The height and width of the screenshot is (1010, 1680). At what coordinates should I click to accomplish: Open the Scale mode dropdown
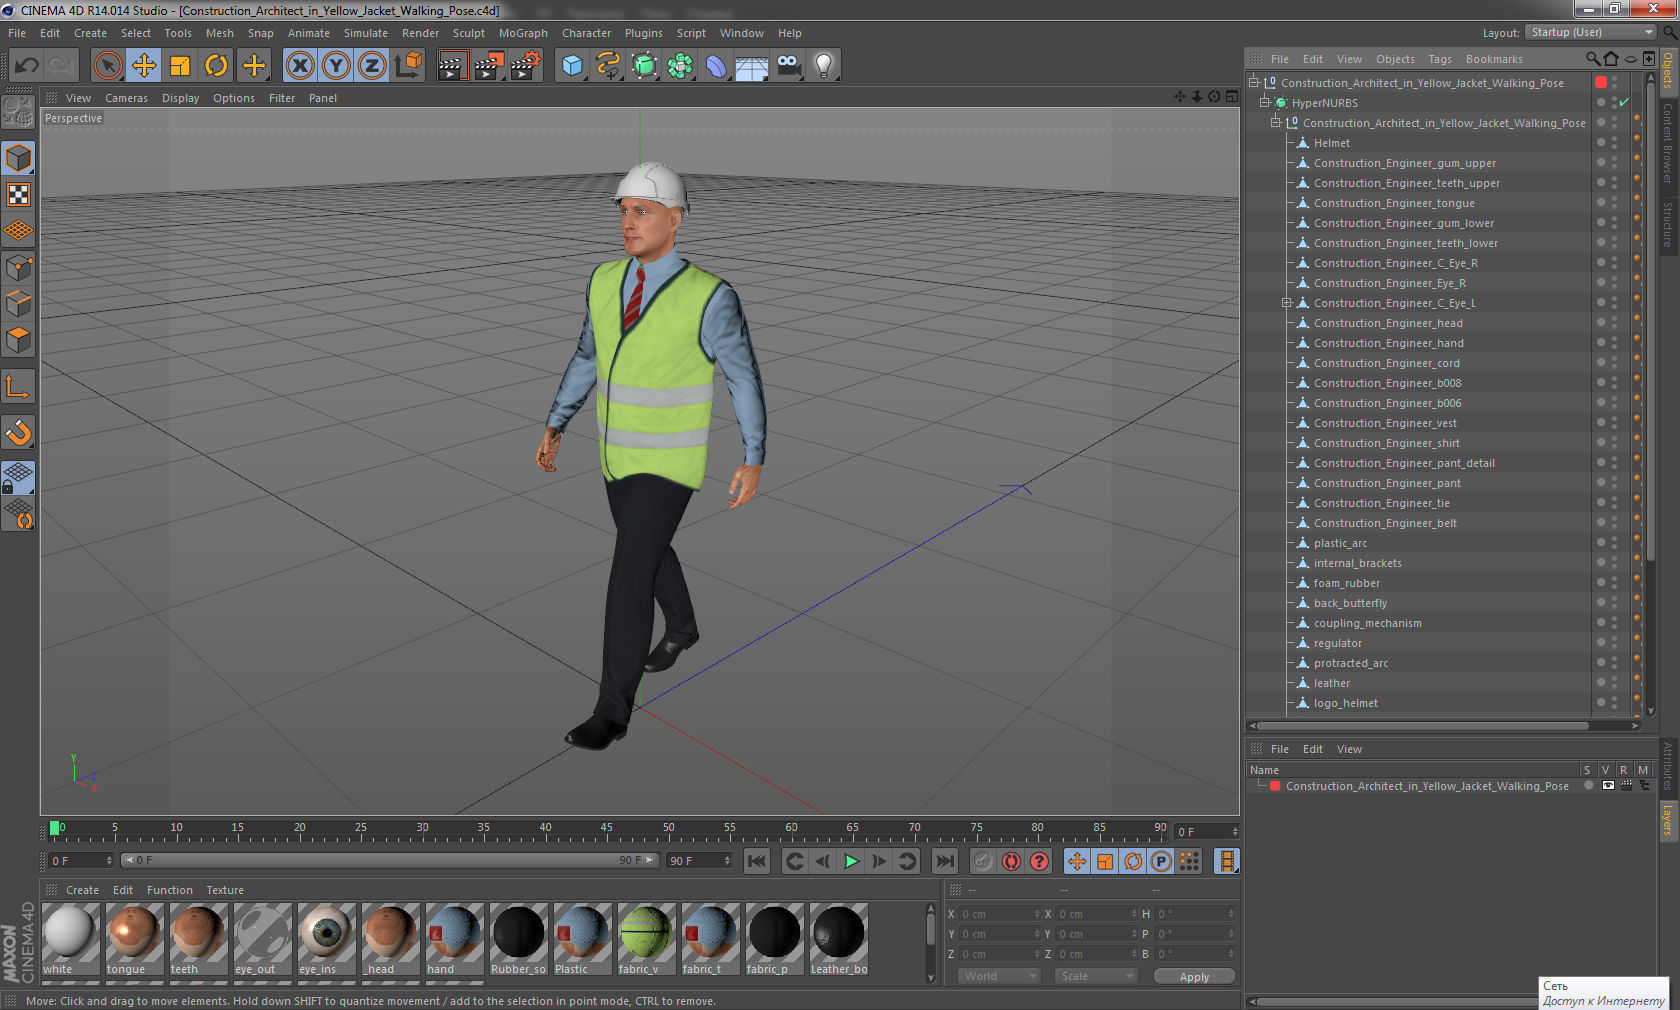pyautogui.click(x=1096, y=976)
